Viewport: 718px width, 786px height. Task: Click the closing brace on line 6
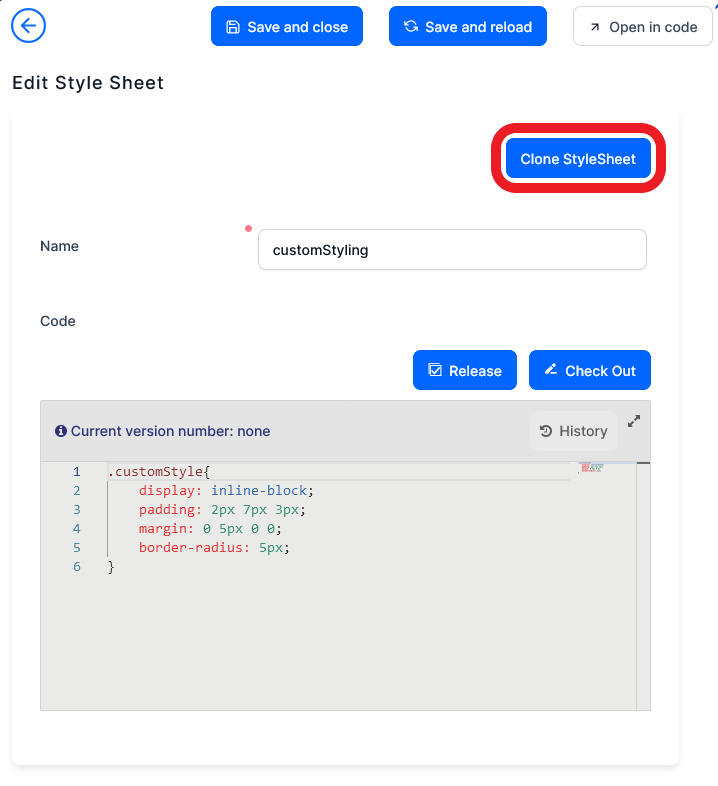pos(112,567)
